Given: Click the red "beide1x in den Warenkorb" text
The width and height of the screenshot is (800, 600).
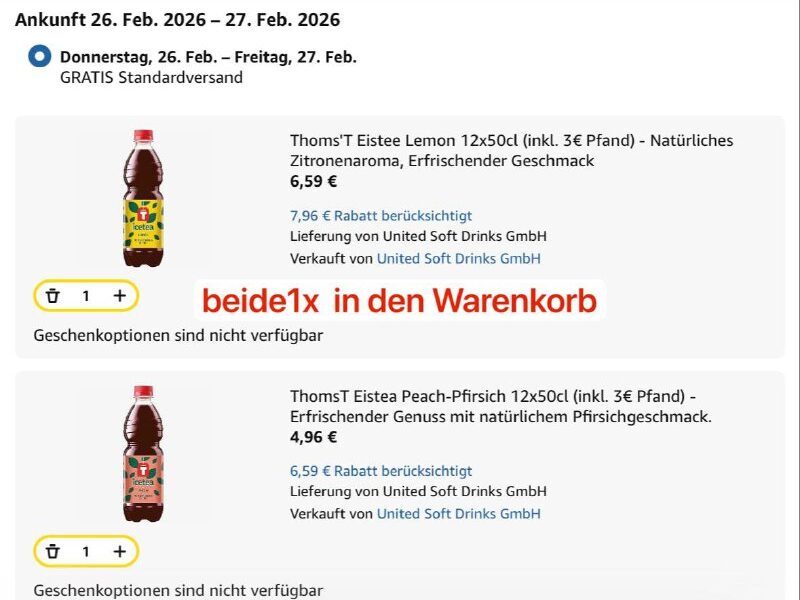Looking at the screenshot, I should coord(399,300).
